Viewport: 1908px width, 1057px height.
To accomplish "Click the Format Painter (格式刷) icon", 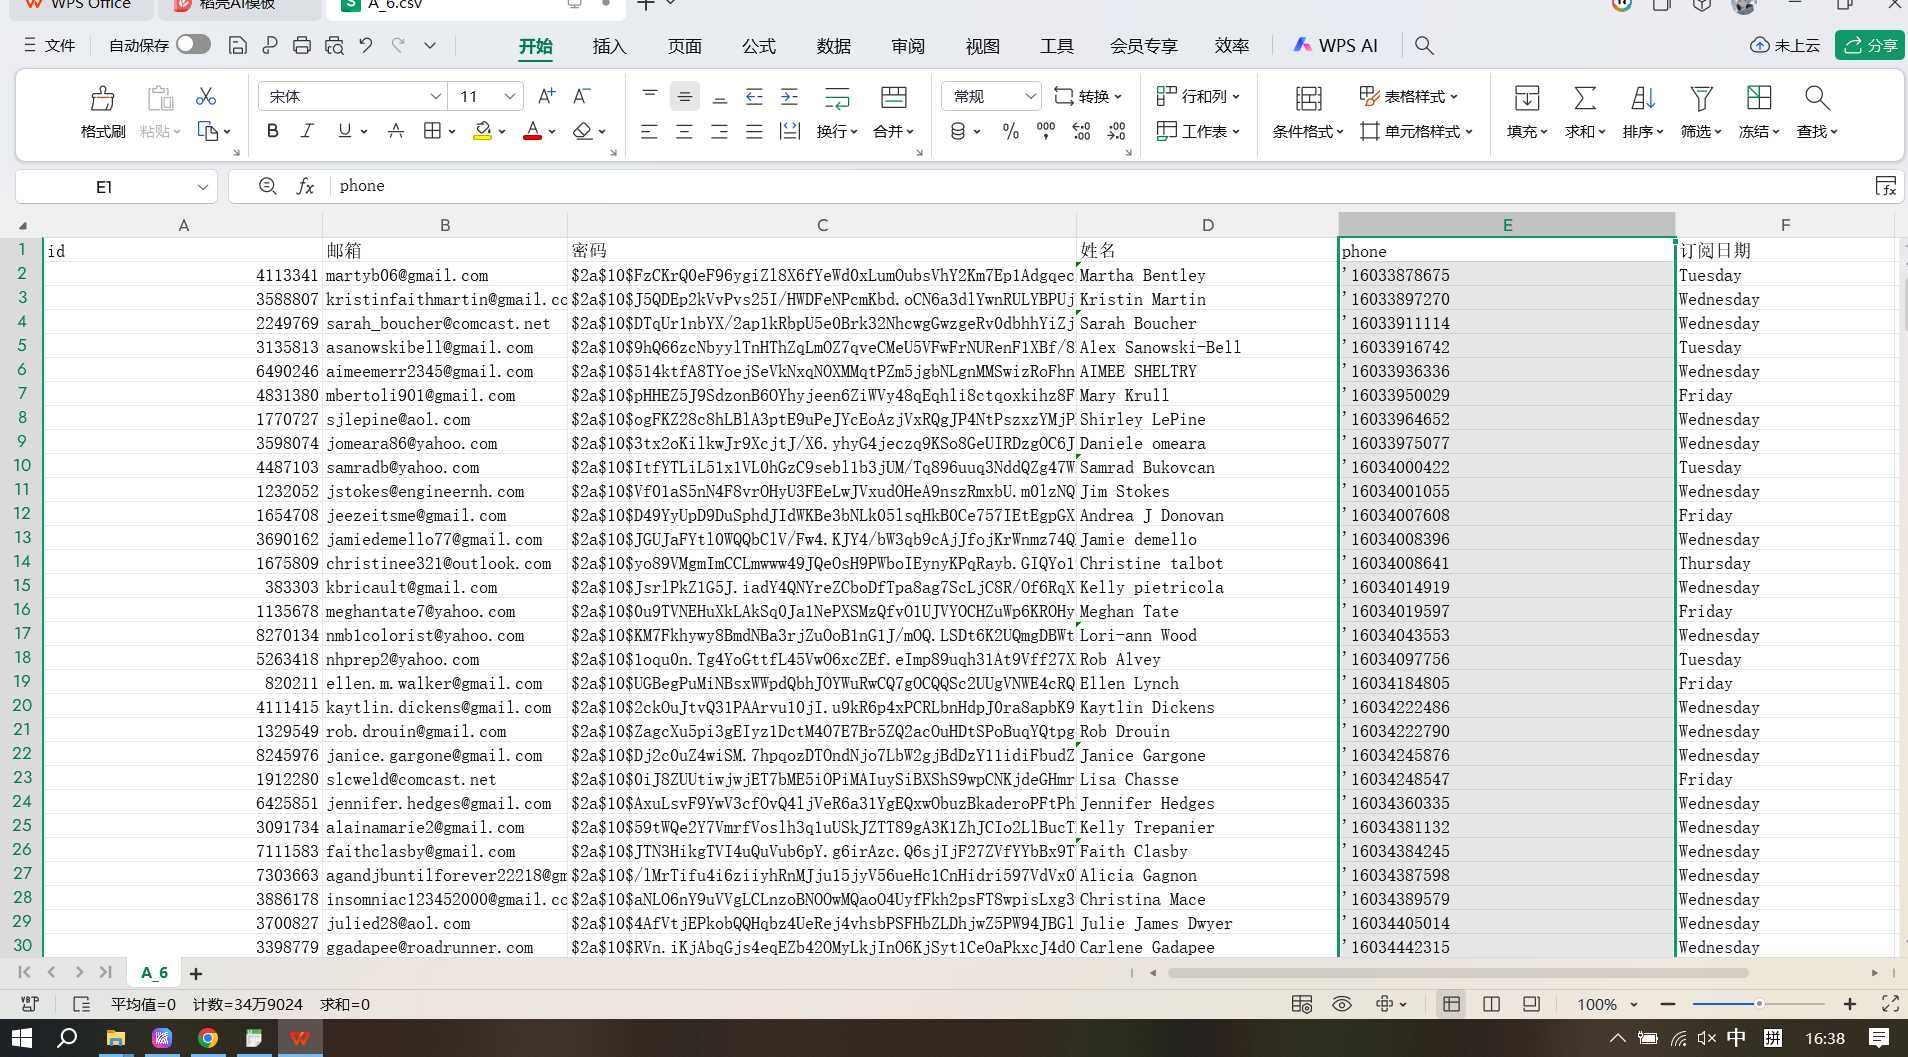I will 102,98.
